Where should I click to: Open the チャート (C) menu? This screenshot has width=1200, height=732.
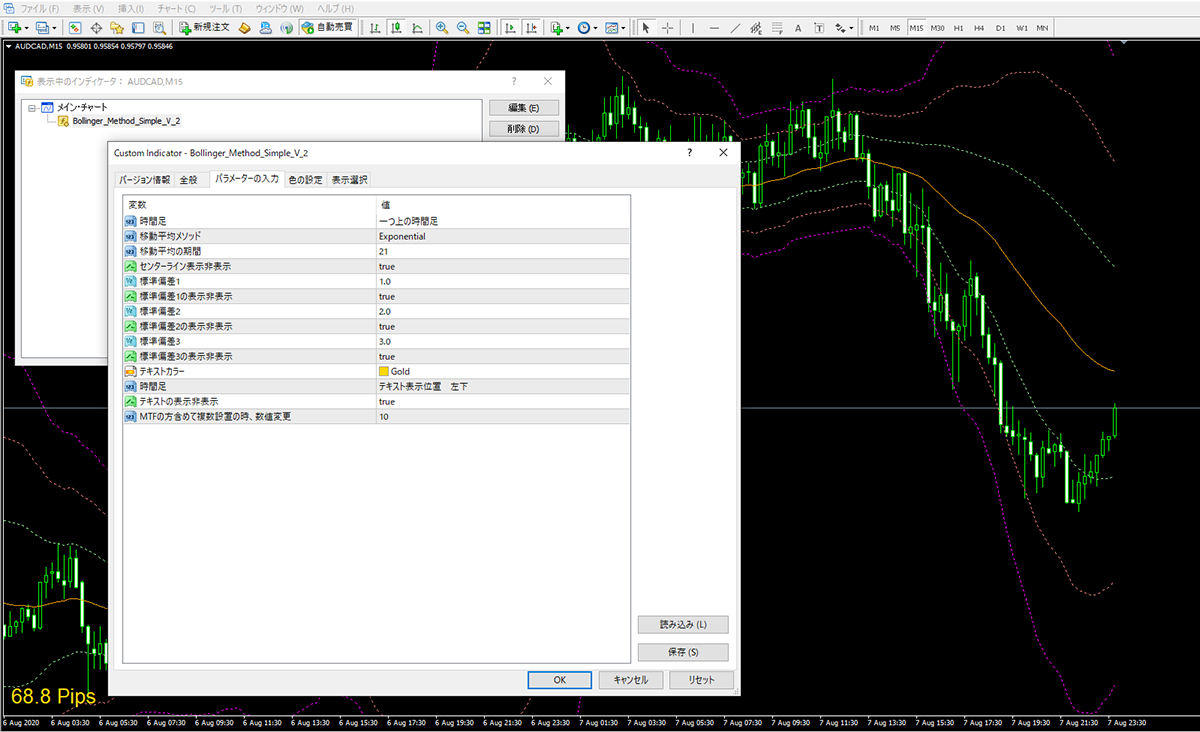pyautogui.click(x=177, y=8)
